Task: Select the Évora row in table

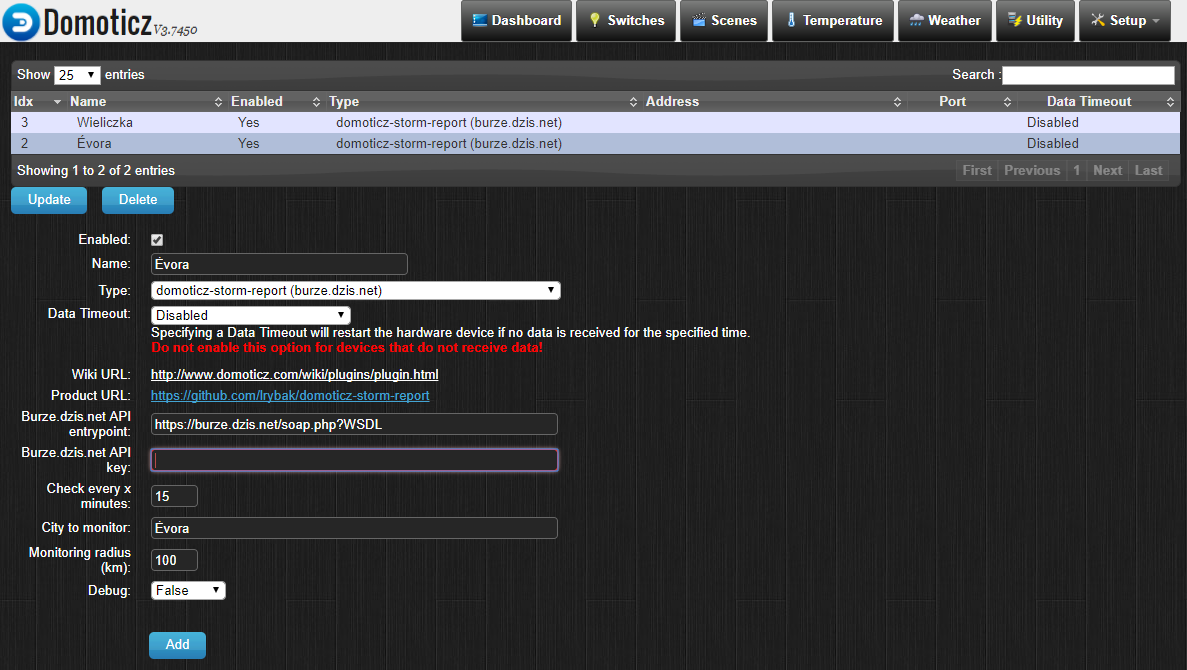Action: pos(595,144)
